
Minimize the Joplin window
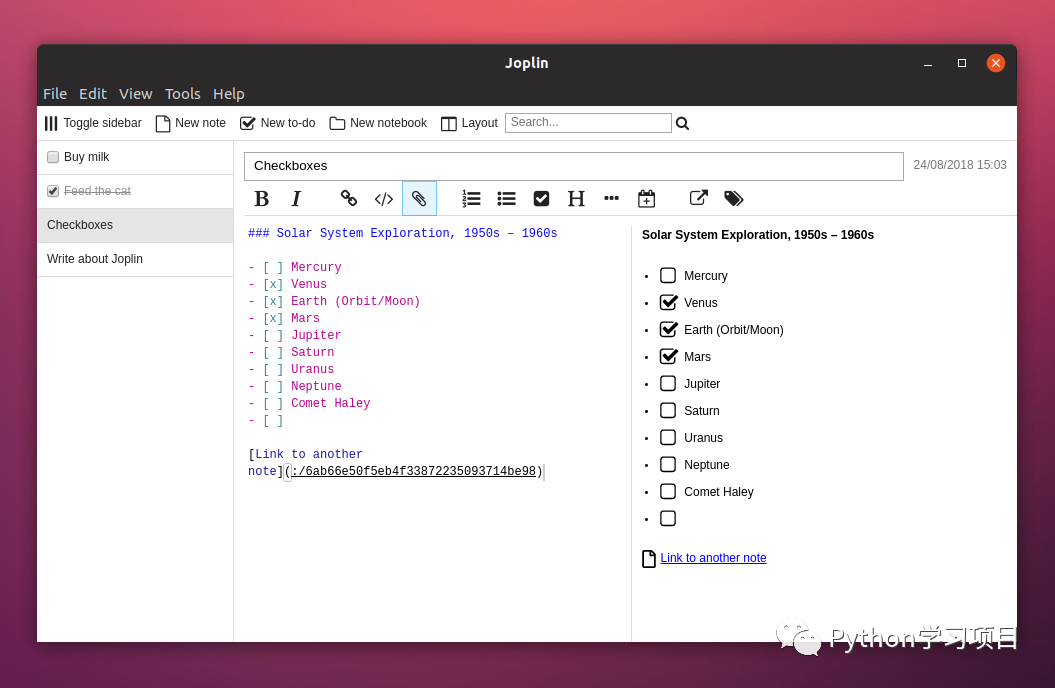pyautogui.click(x=928, y=63)
